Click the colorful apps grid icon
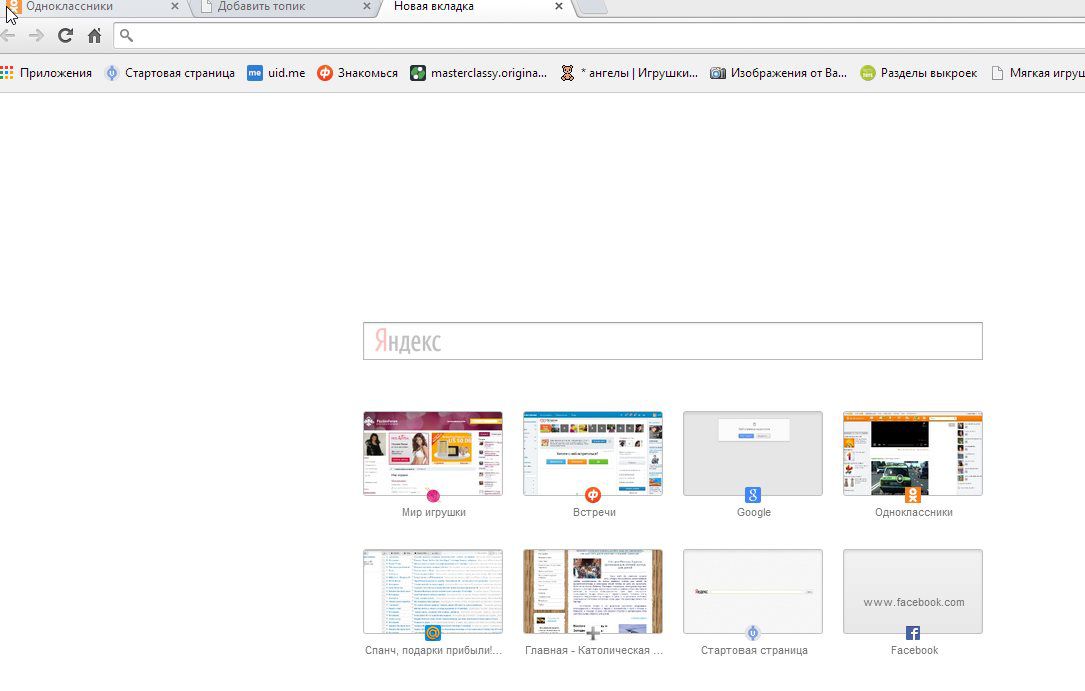The height and width of the screenshot is (691, 1085). point(6,73)
